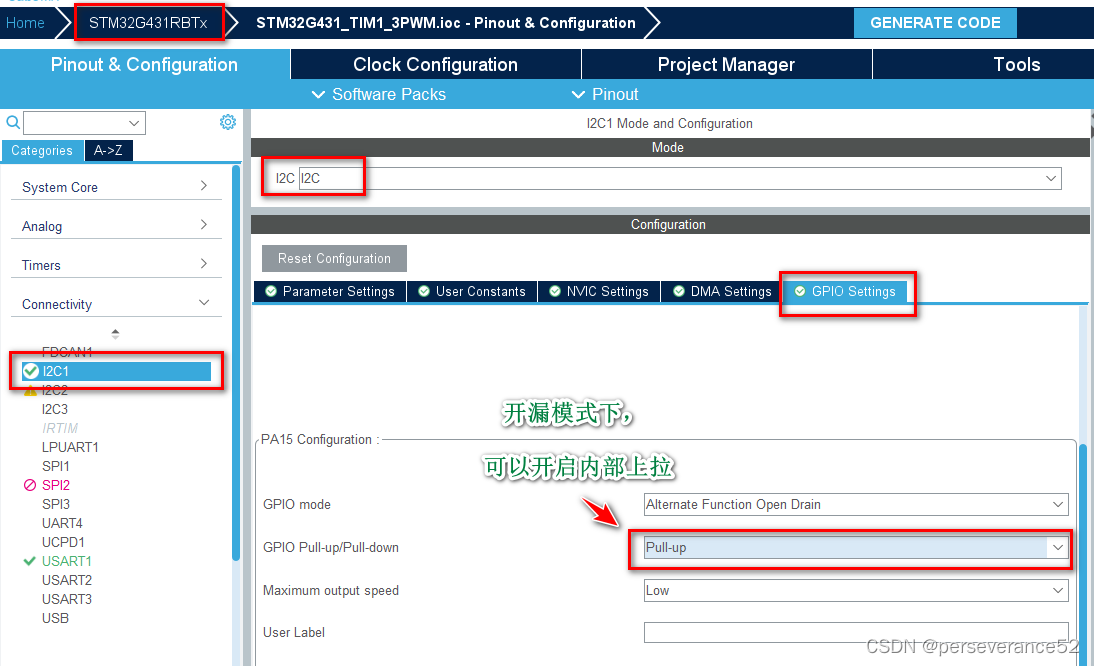Screen dimensions: 1094x666
Task: Click the Software Packs chevron icon
Action: coord(318,94)
